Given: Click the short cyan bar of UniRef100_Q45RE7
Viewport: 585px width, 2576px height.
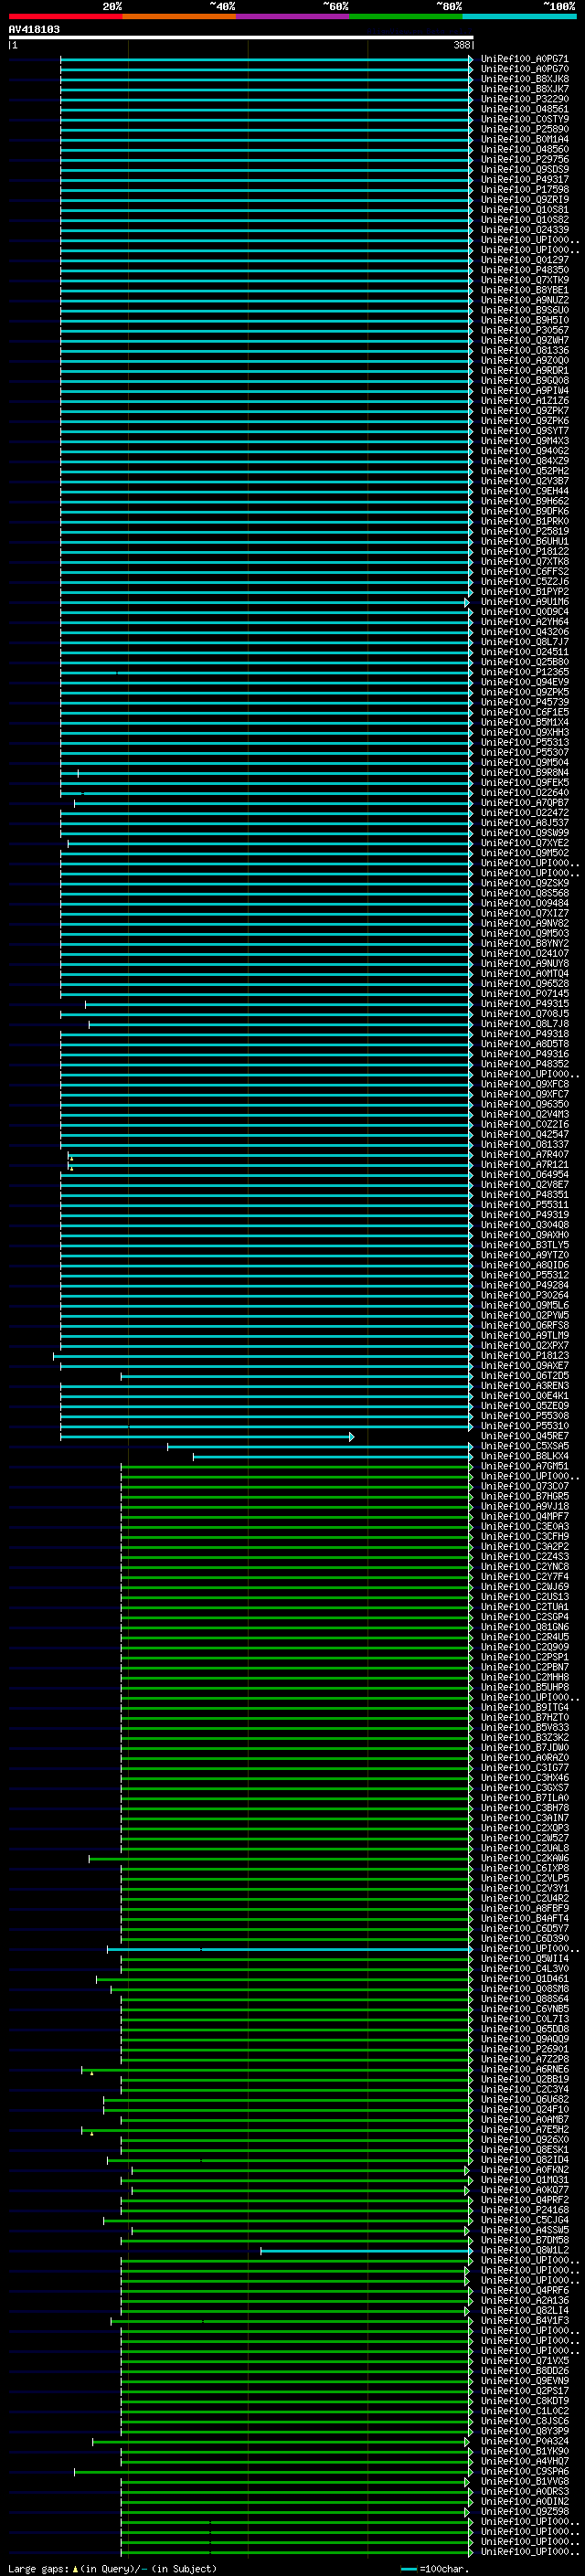Looking at the screenshot, I should (206, 1437).
